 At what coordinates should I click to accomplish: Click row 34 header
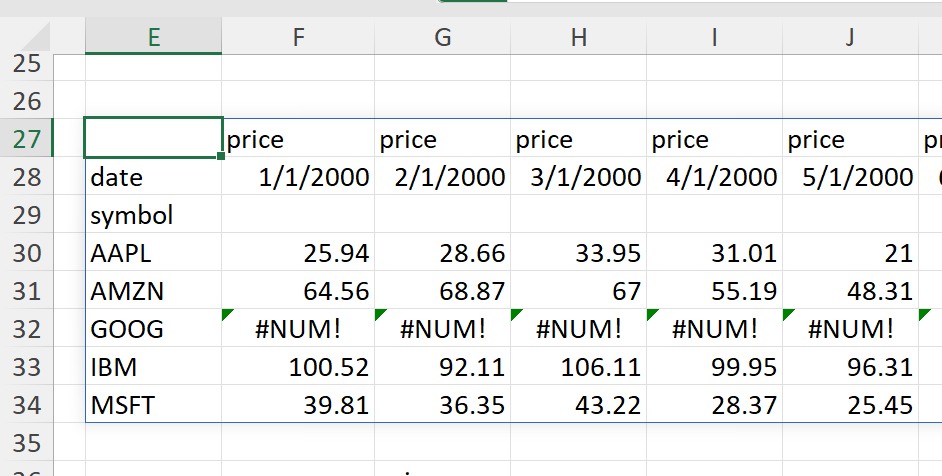pyautogui.click(x=29, y=405)
